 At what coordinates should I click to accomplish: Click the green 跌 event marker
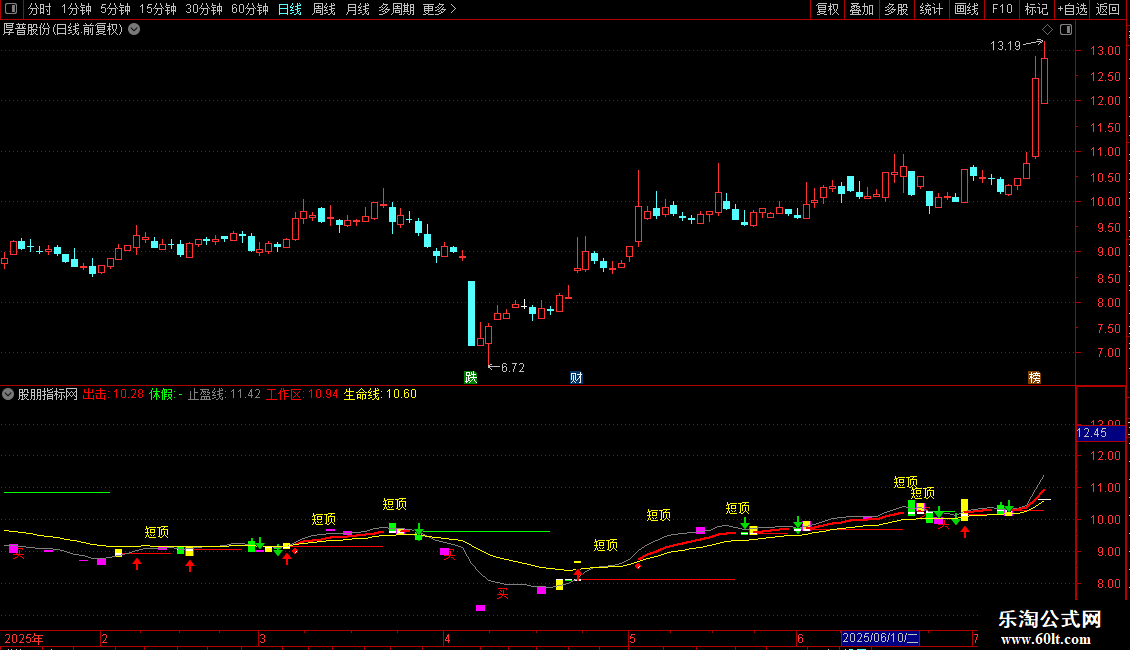tap(471, 378)
